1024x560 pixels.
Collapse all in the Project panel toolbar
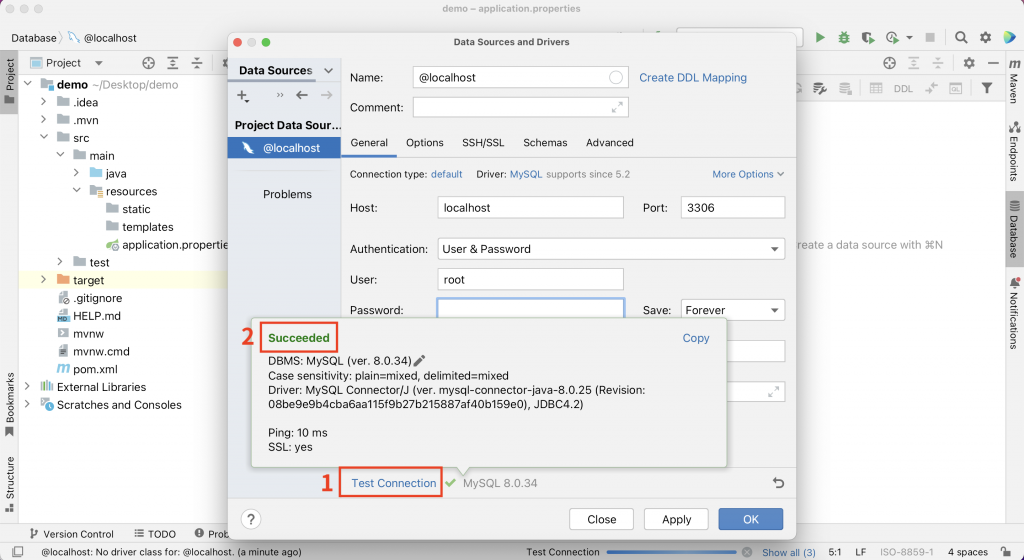click(x=197, y=63)
